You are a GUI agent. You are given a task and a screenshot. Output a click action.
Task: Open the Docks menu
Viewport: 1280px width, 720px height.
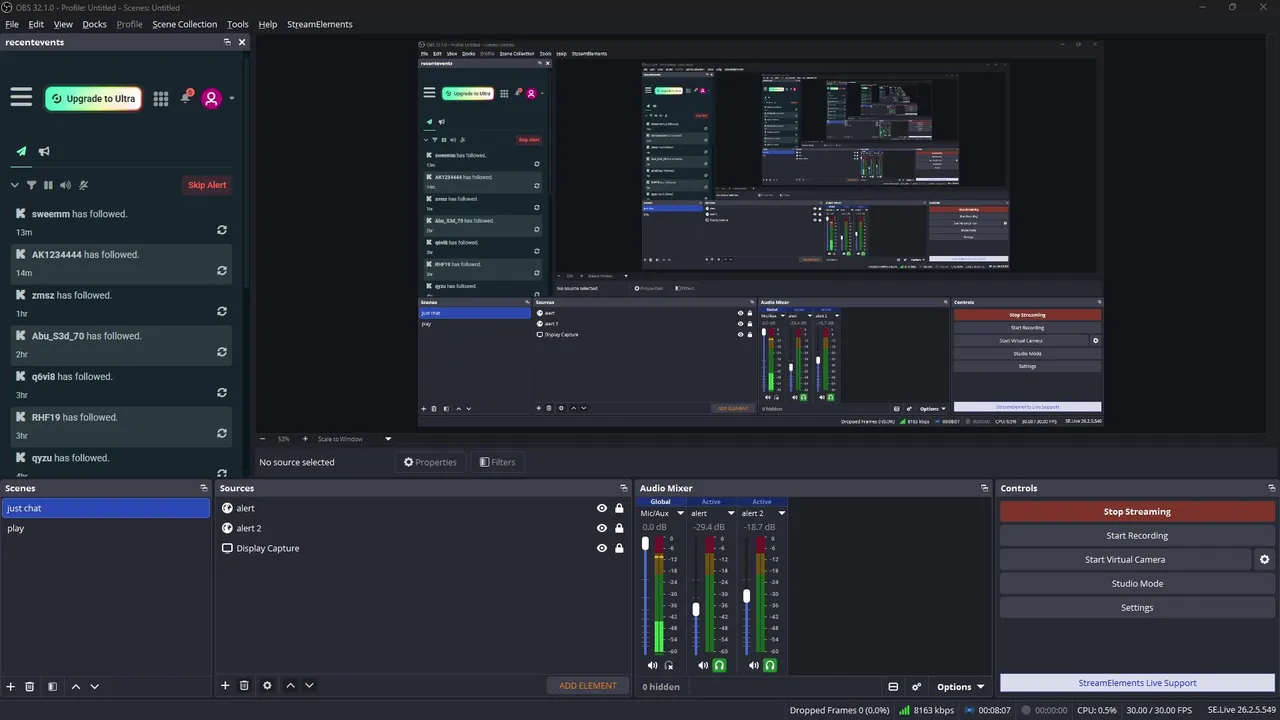(94, 24)
